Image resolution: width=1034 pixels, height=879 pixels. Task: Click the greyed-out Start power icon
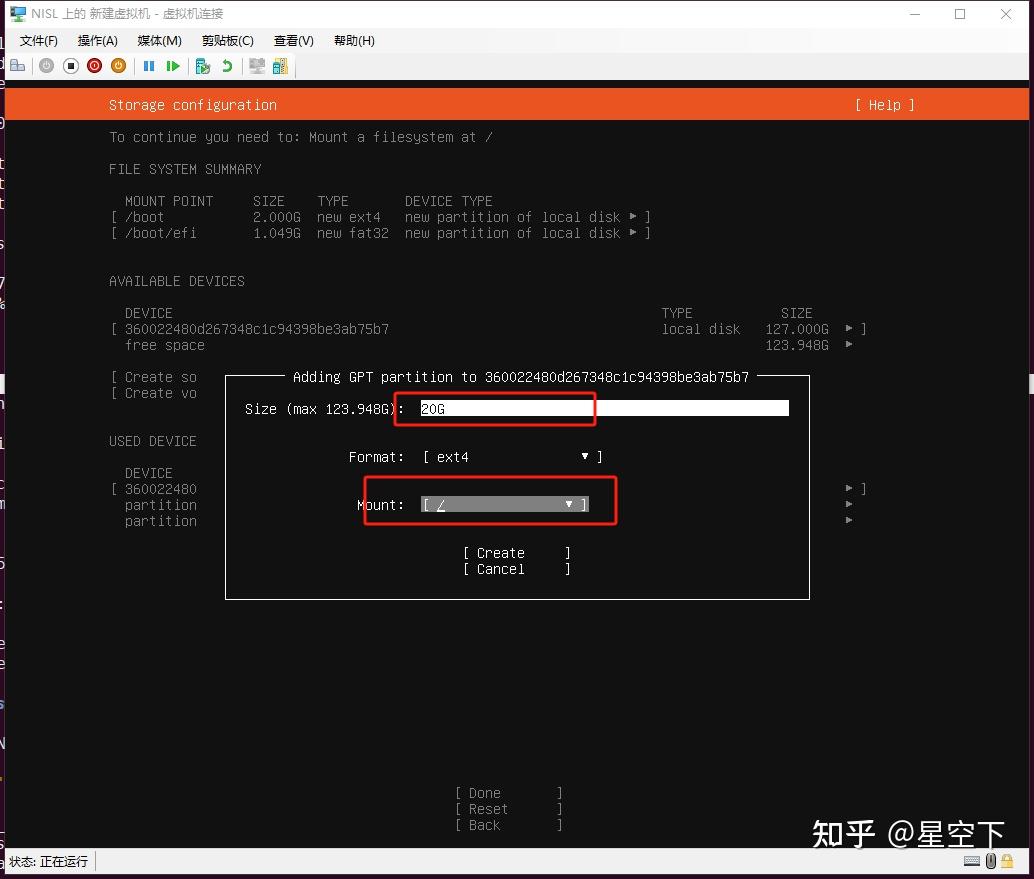[46, 66]
